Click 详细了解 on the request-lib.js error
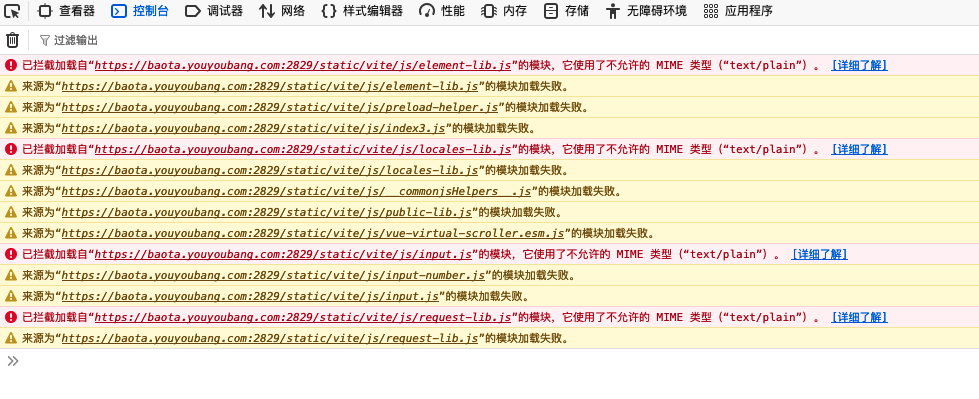This screenshot has width=979, height=399. click(x=859, y=317)
